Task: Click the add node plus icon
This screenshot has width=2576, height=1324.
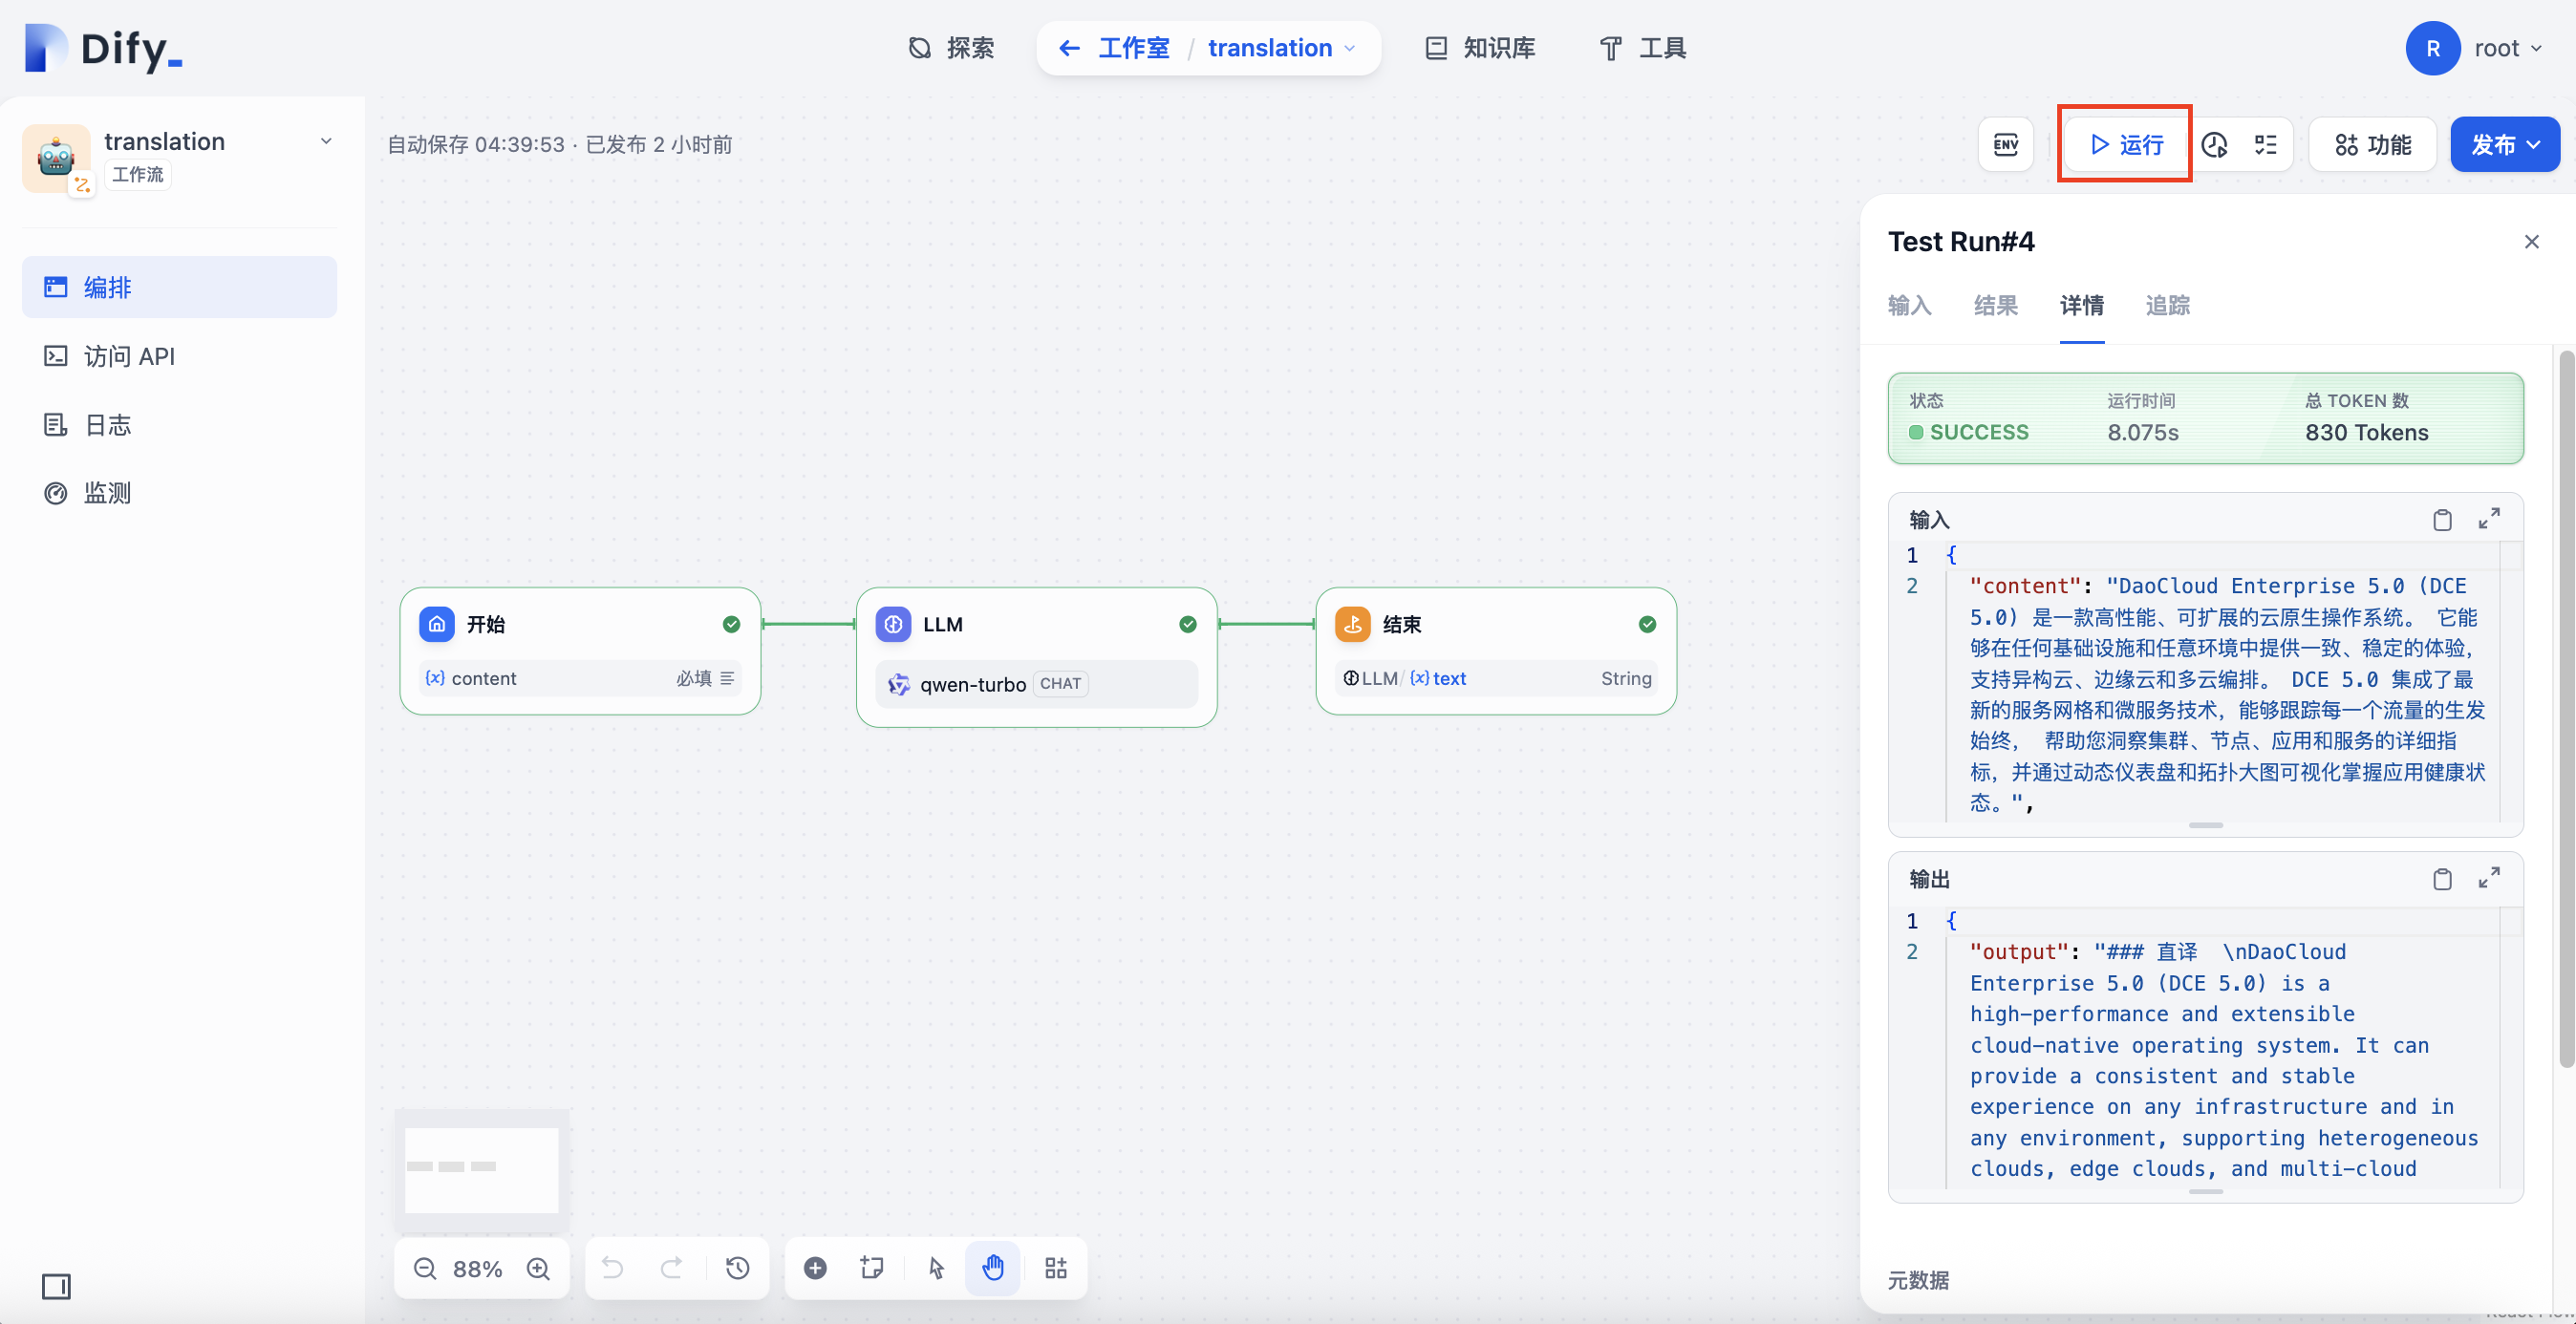Action: pos(815,1268)
